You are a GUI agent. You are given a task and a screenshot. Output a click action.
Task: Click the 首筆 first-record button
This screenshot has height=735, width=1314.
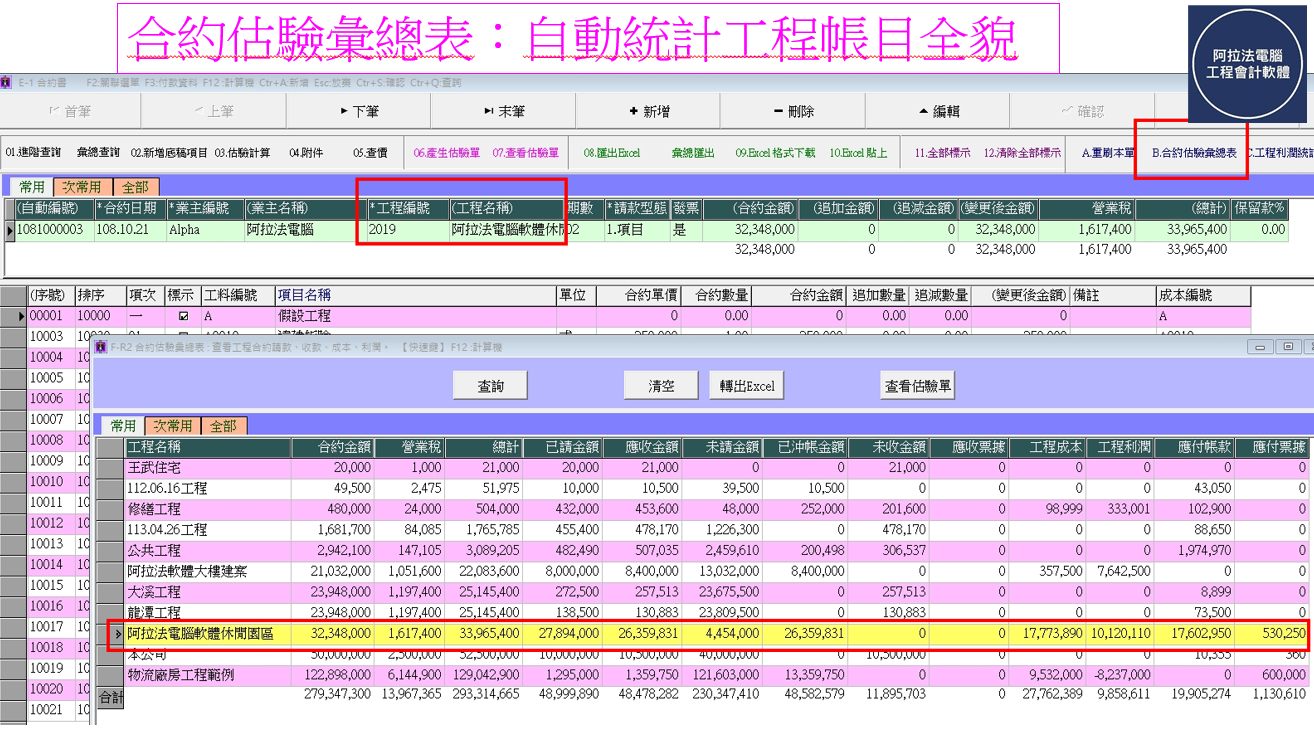(71, 112)
